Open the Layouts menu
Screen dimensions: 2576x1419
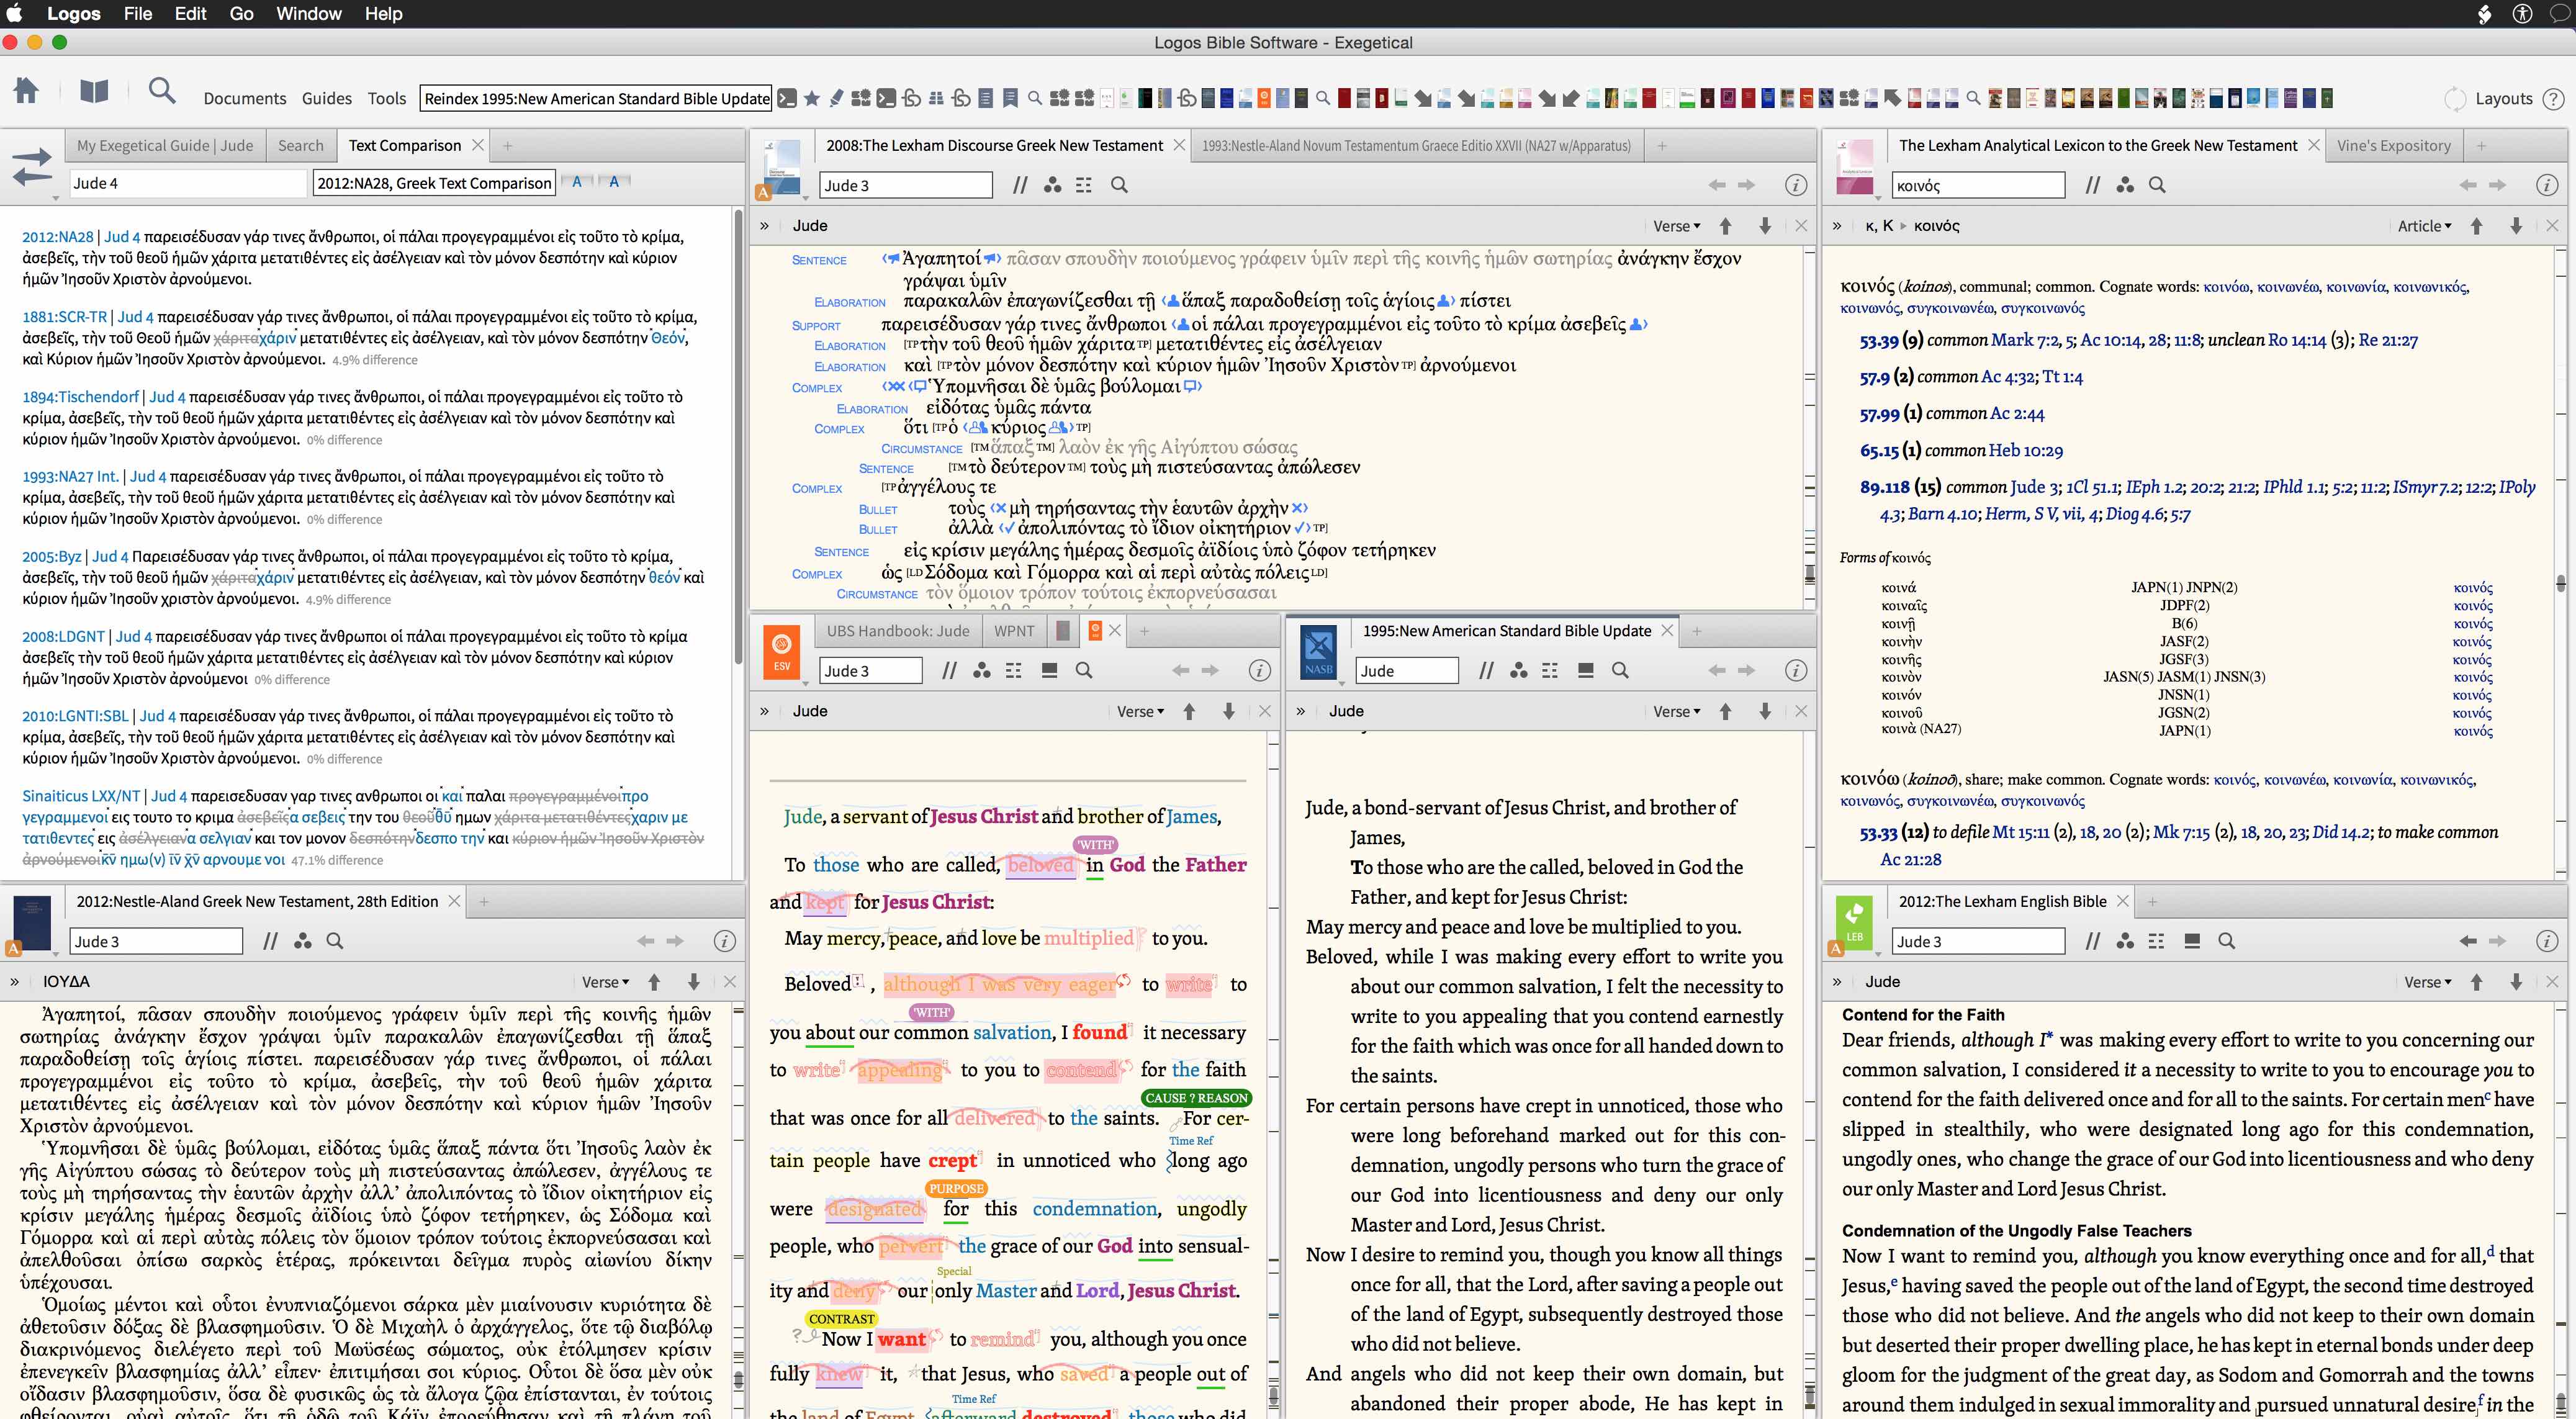pos(2503,98)
